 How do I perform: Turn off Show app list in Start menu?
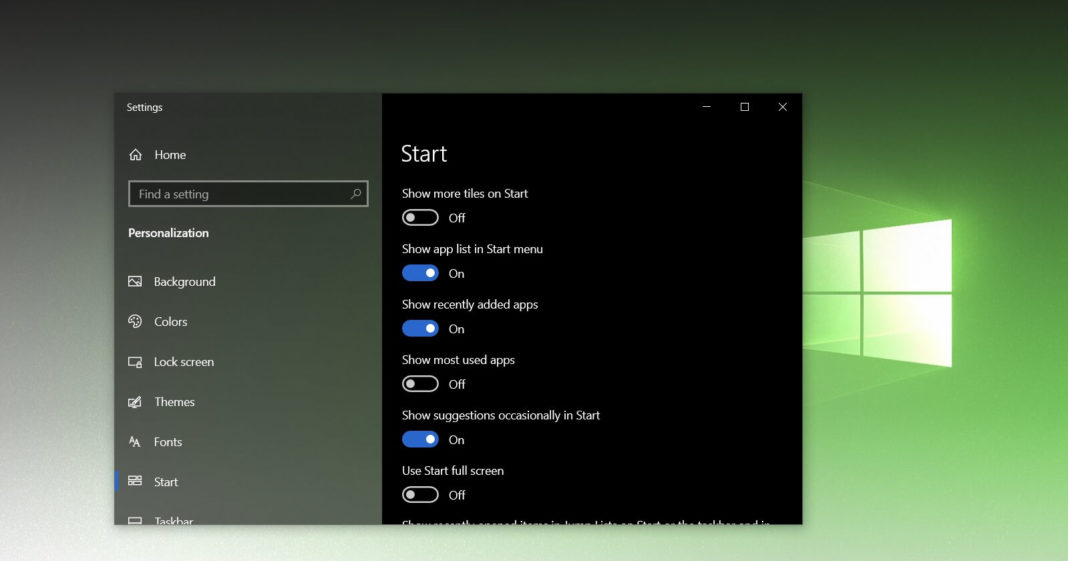(420, 273)
